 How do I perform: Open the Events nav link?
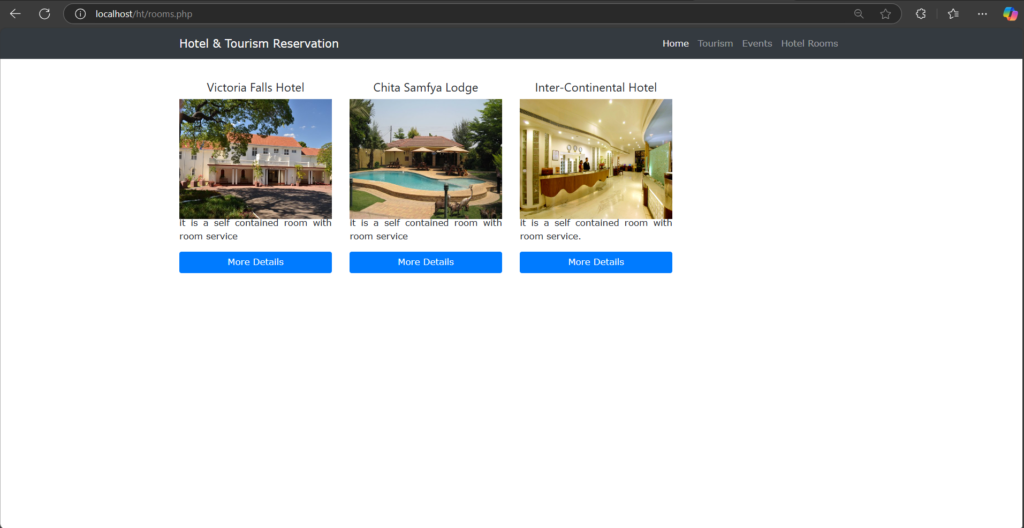click(757, 44)
